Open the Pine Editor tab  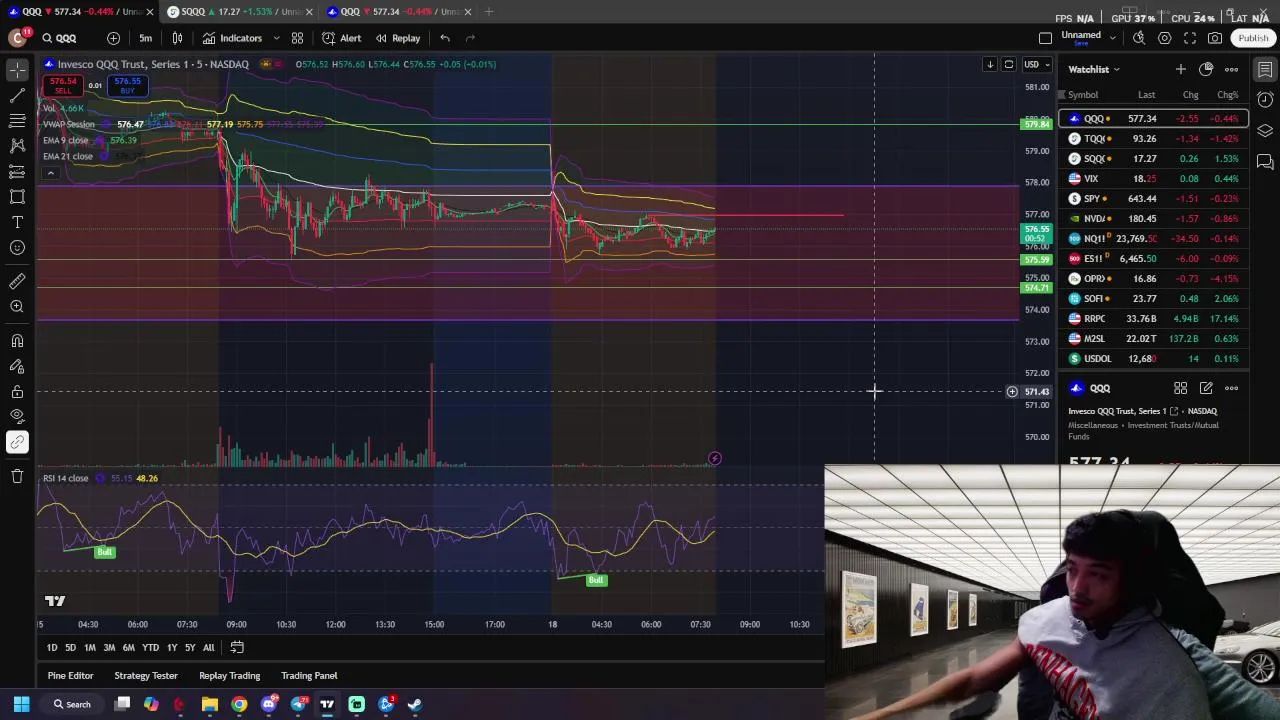[70, 676]
